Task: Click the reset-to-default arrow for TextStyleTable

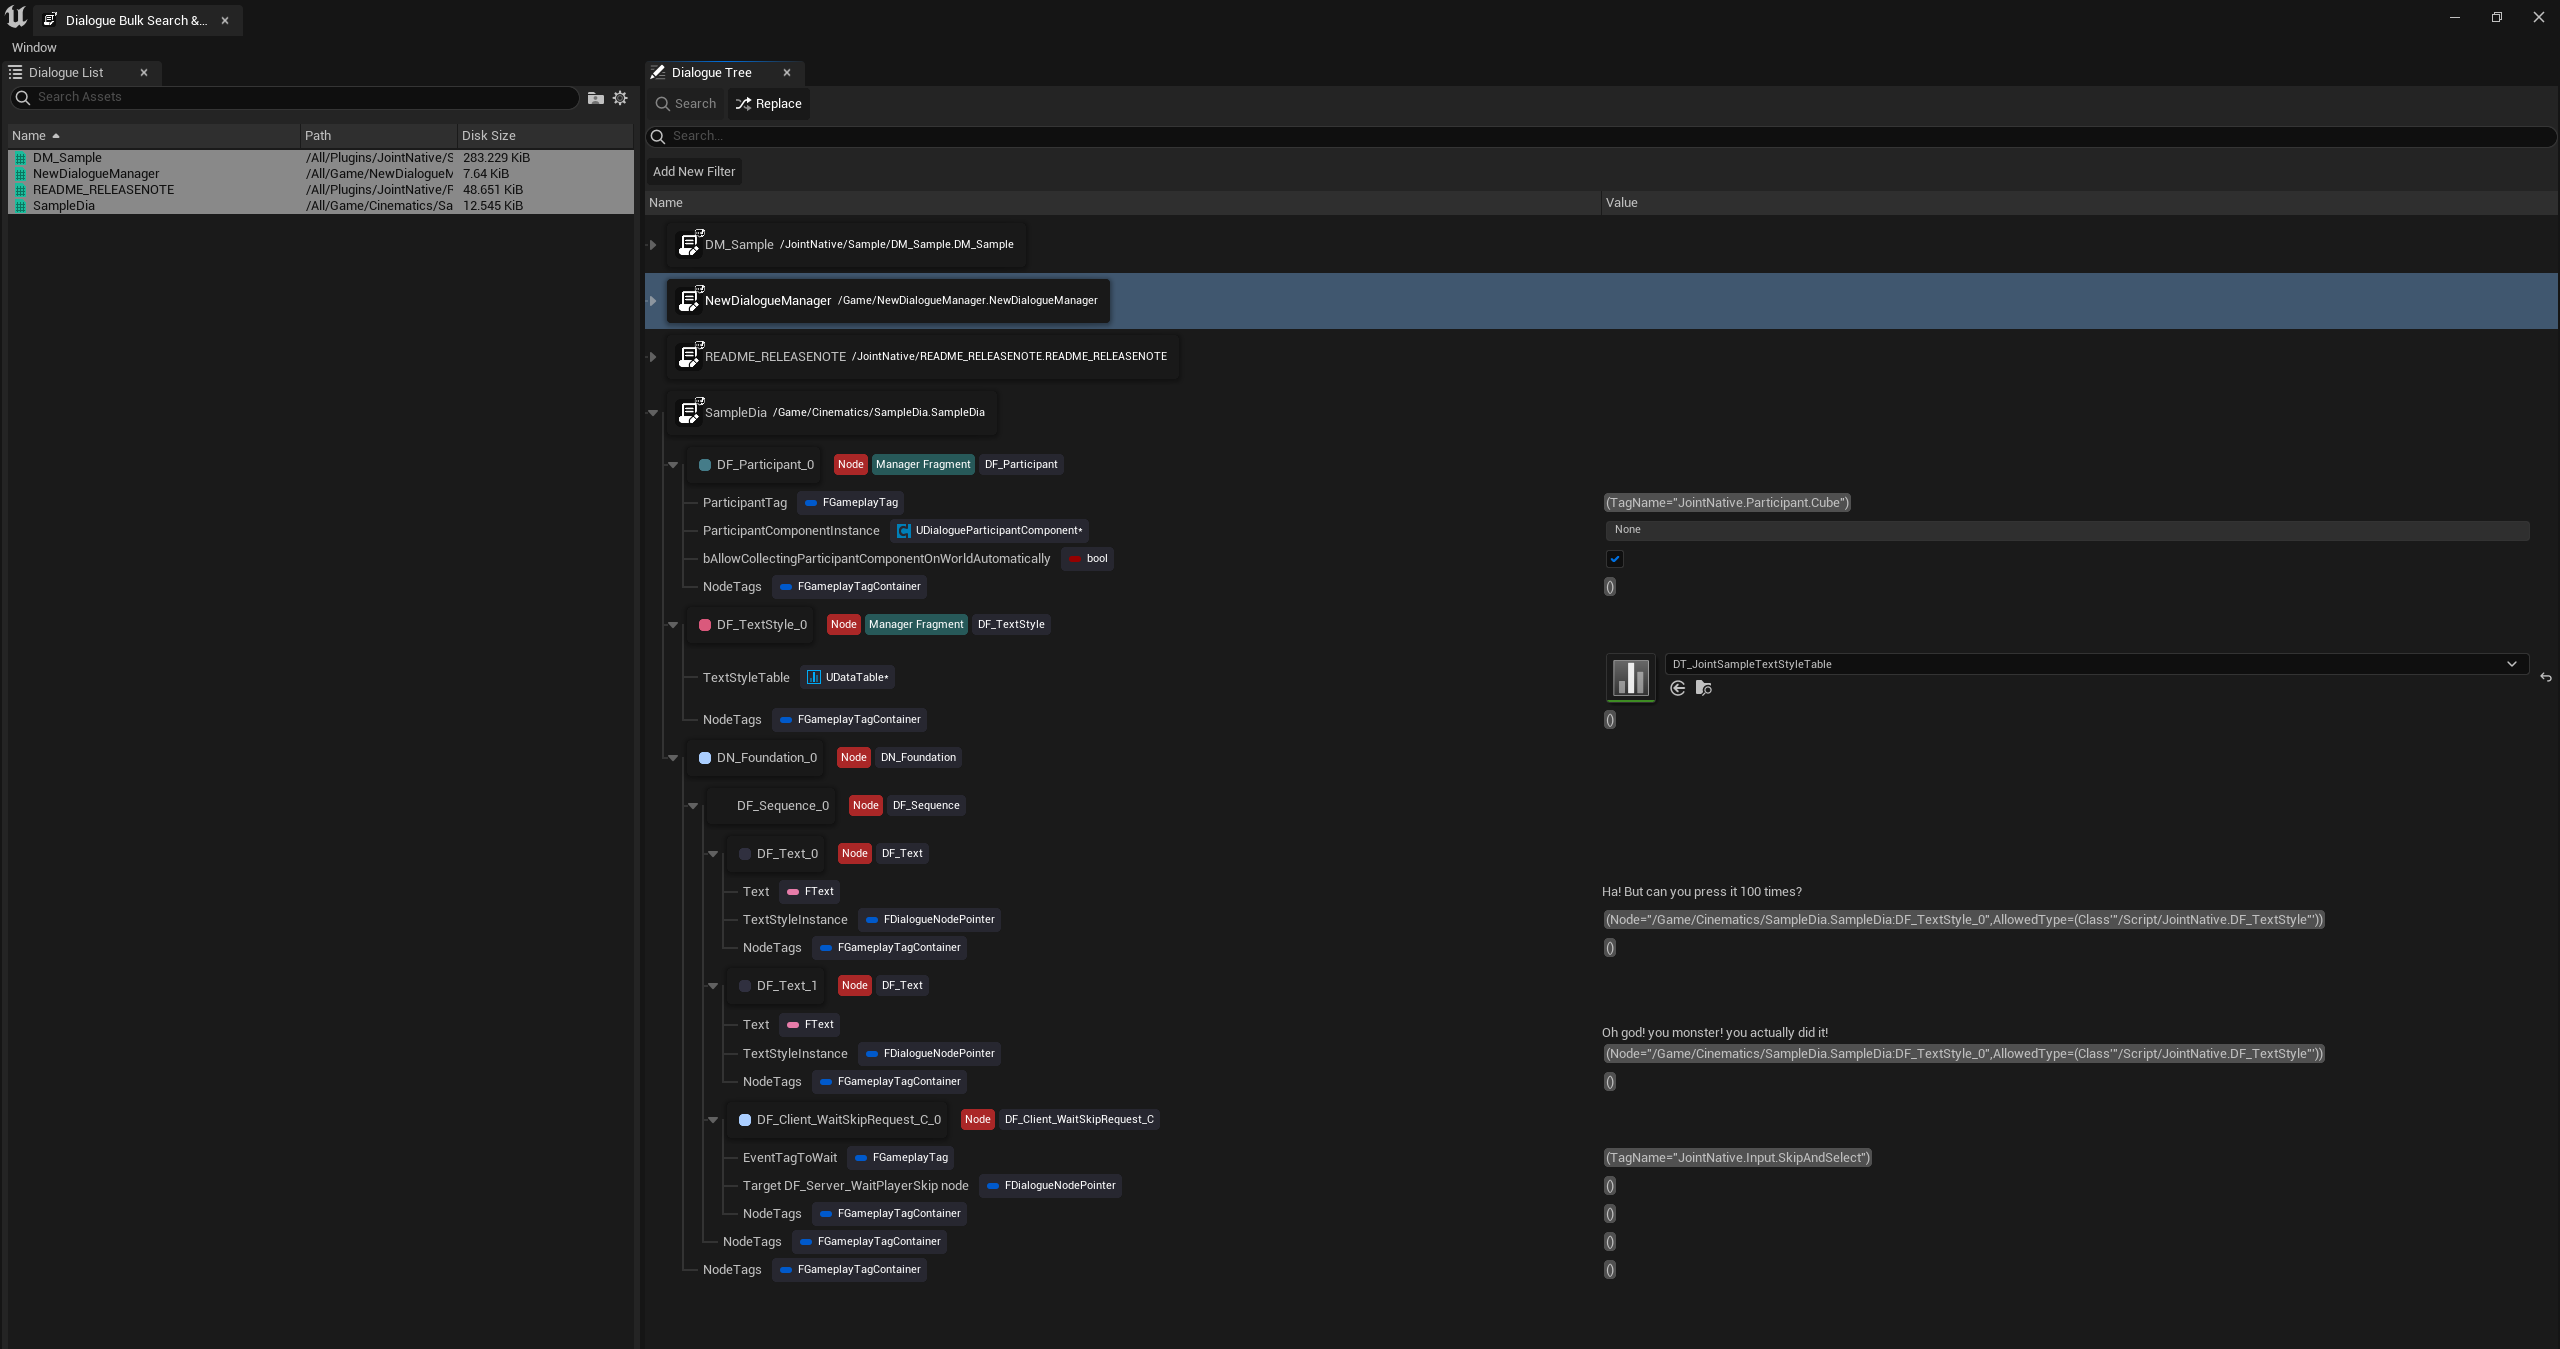Action: tap(2545, 678)
